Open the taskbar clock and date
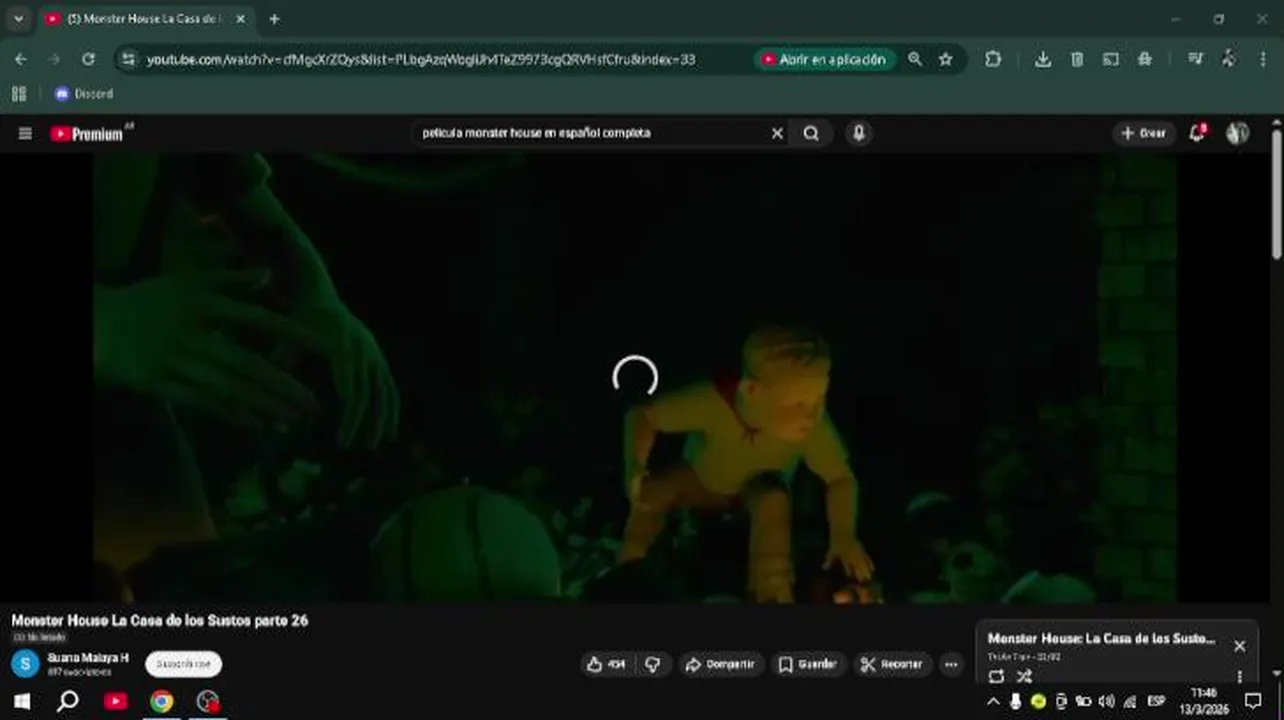The height and width of the screenshot is (720, 1284). point(1204,701)
